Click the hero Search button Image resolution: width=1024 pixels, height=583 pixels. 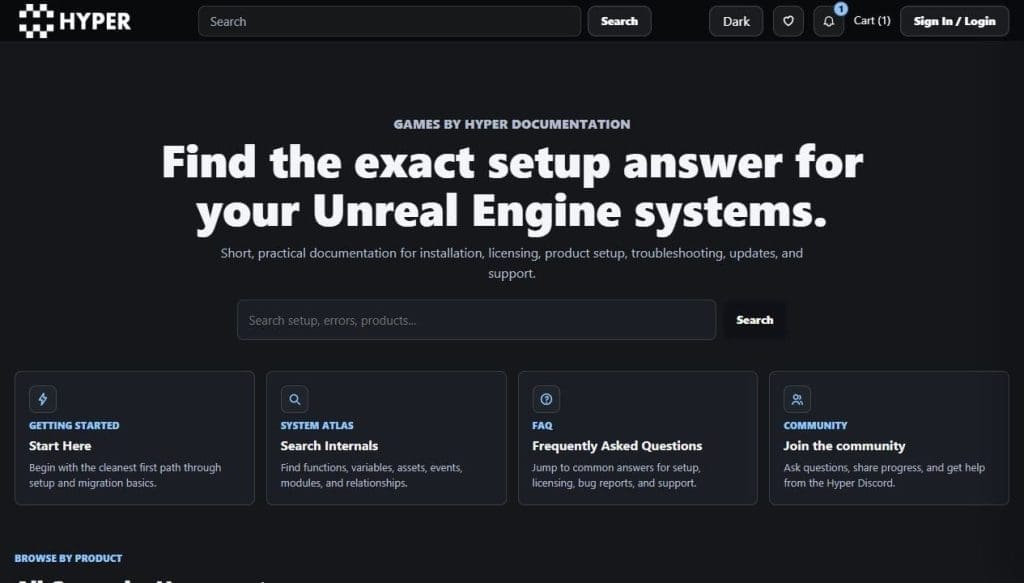pyautogui.click(x=754, y=320)
